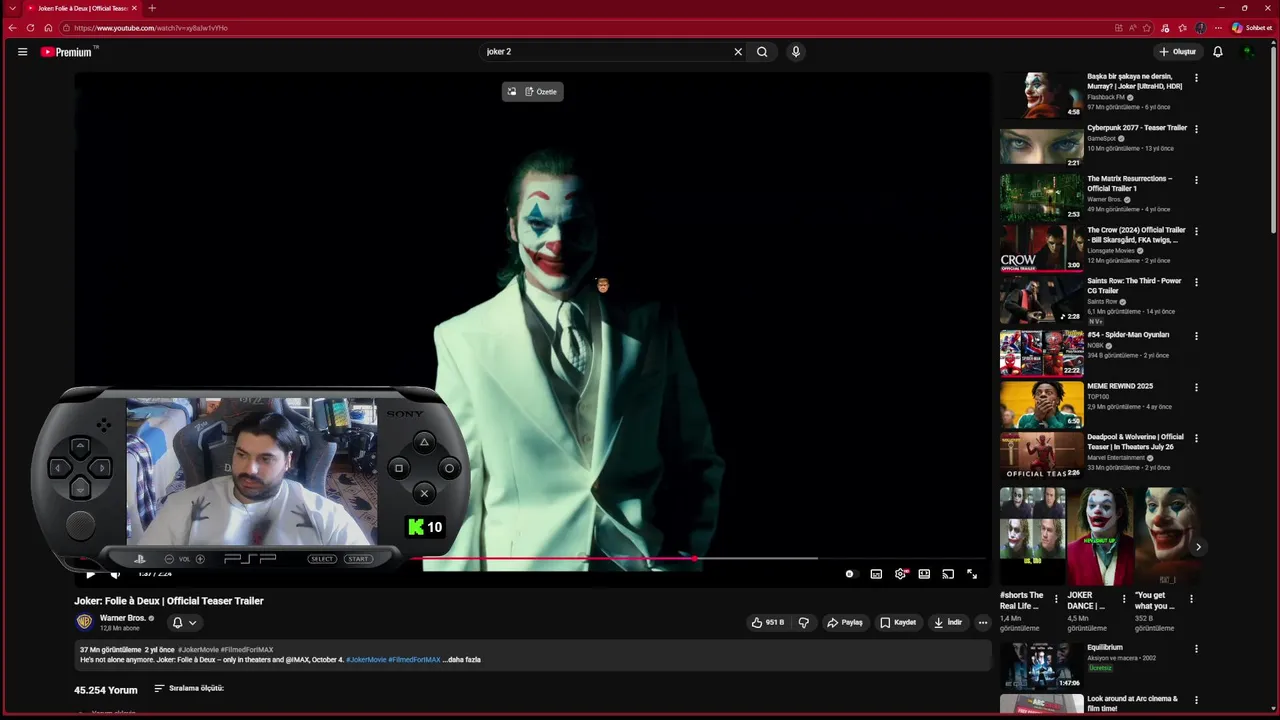This screenshot has width=1280, height=720.
Task: Reload the page with the refresh icon
Action: 30,28
